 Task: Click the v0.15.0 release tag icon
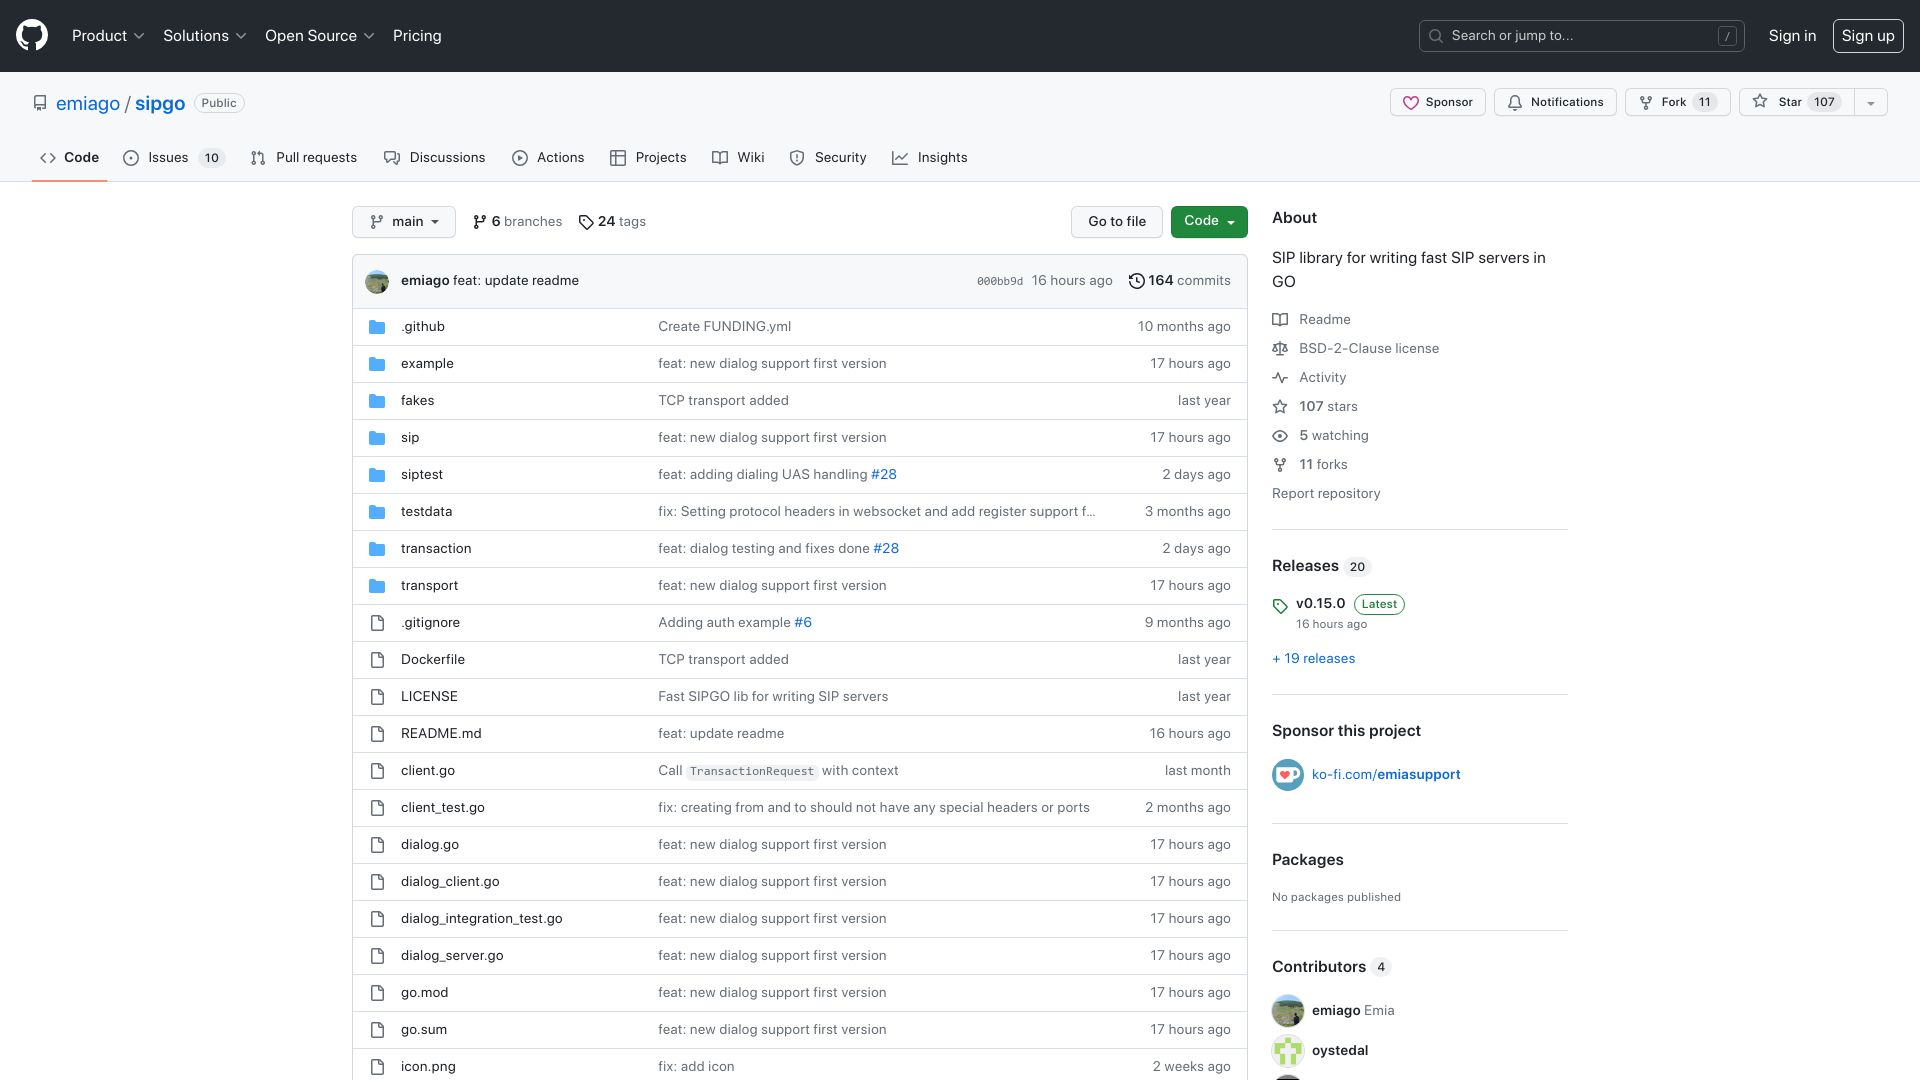point(1280,606)
